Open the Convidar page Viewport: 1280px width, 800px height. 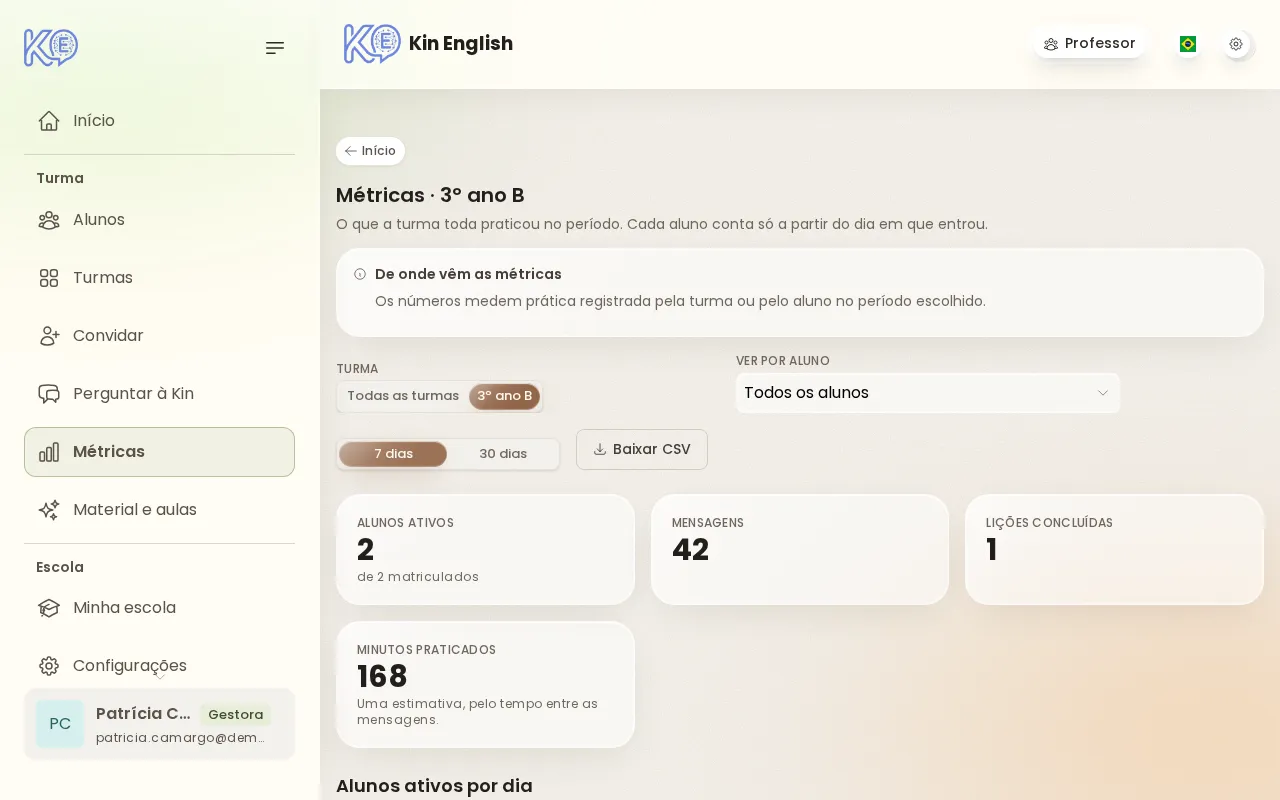click(x=159, y=336)
